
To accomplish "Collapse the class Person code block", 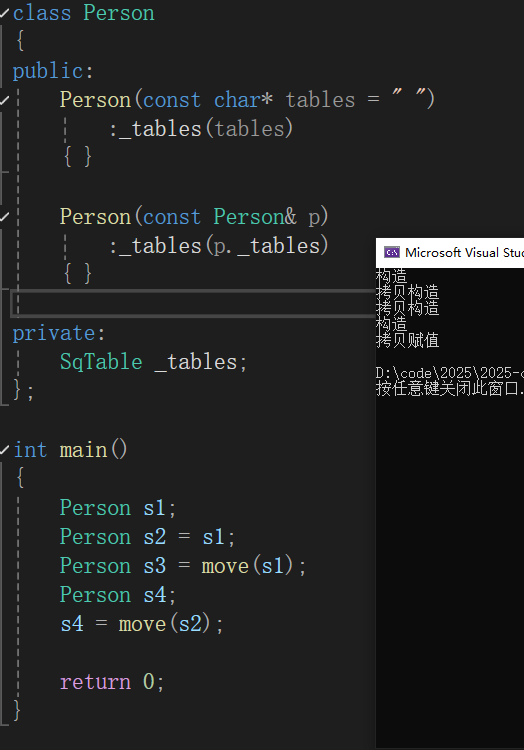I will (x=4, y=13).
